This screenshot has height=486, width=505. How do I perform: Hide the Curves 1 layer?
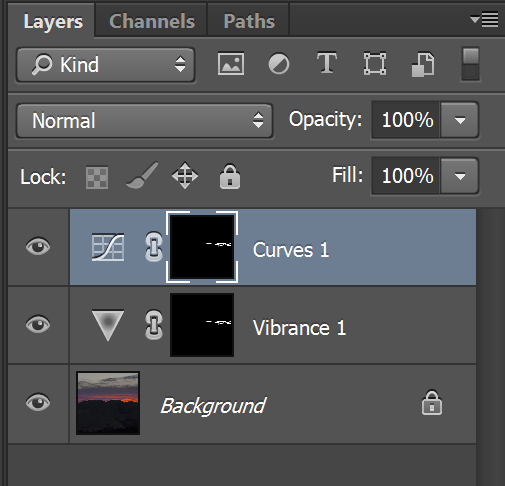(38, 247)
